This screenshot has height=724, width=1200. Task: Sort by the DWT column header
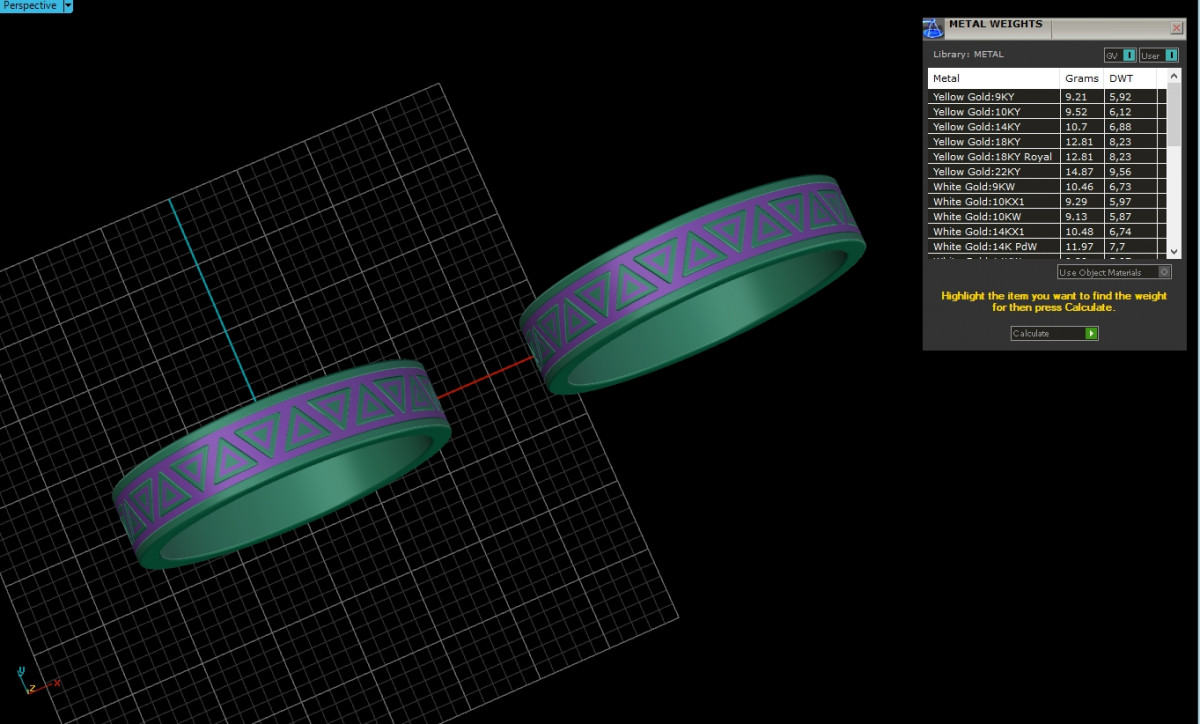pyautogui.click(x=1131, y=78)
